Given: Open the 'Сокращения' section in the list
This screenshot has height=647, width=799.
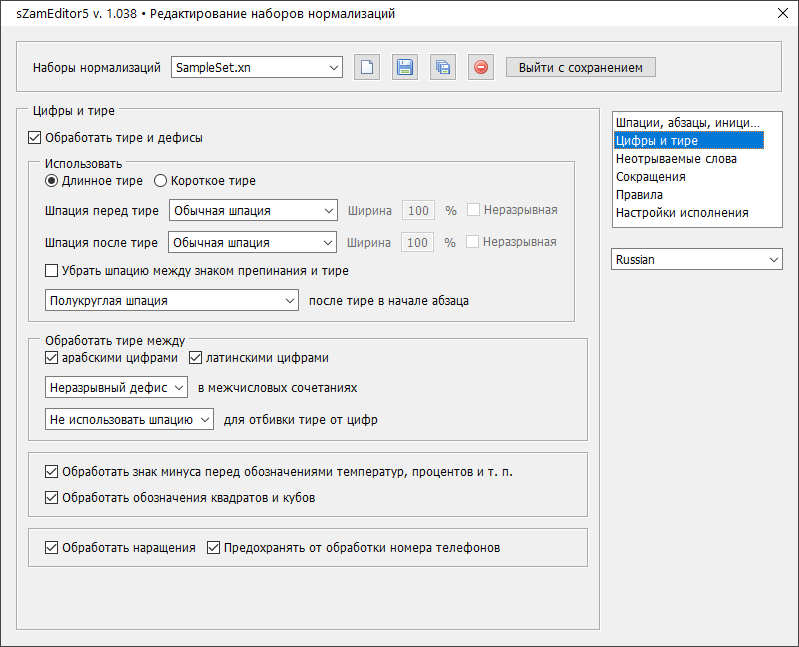Looking at the screenshot, I should click(x=650, y=177).
